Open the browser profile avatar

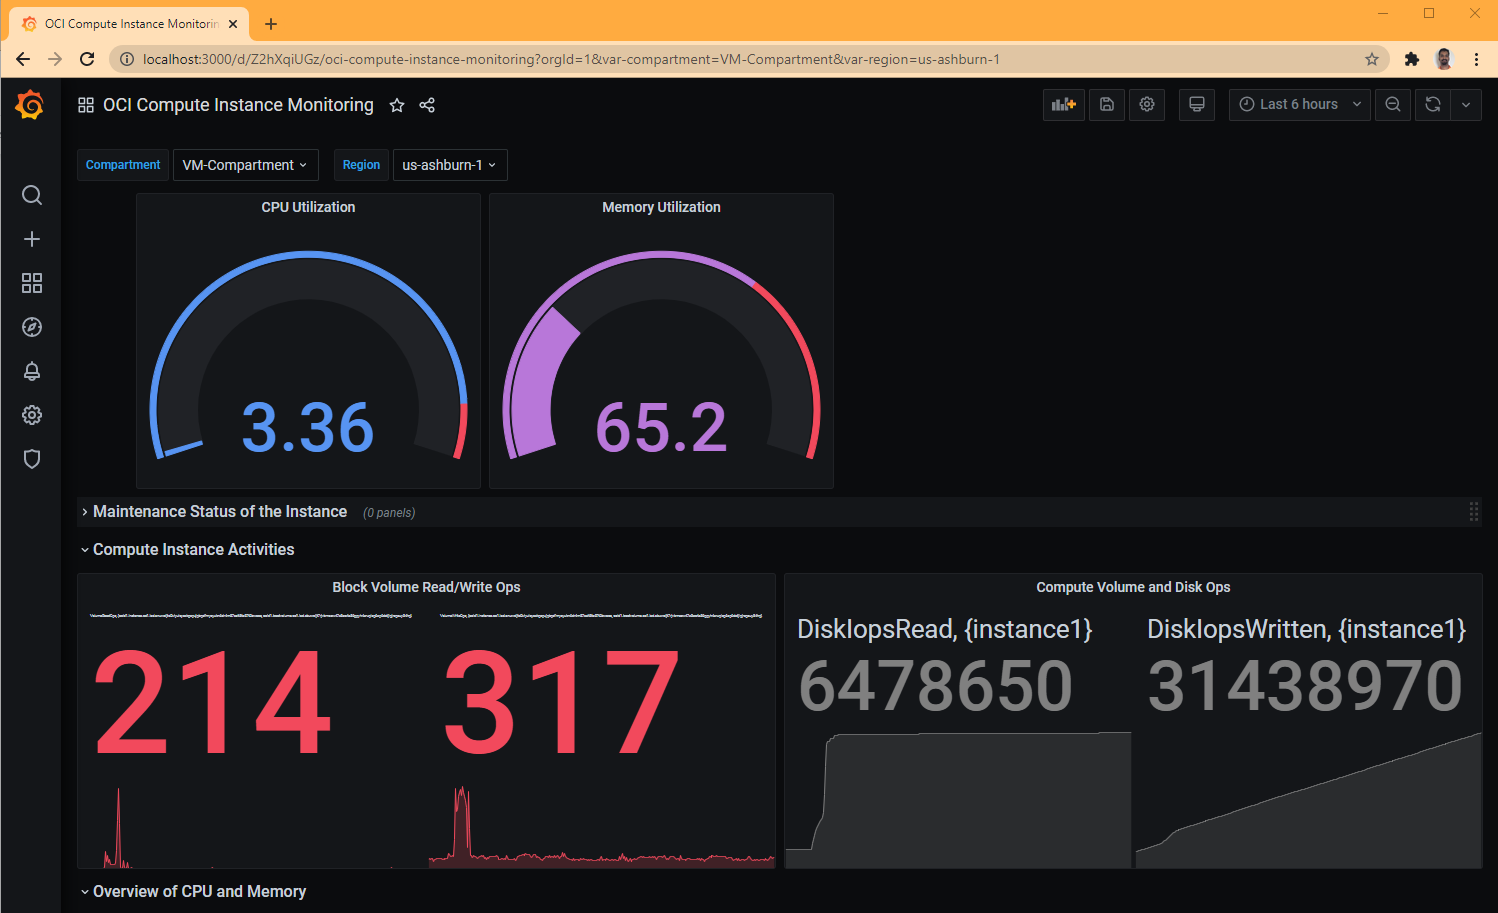coord(1444,59)
